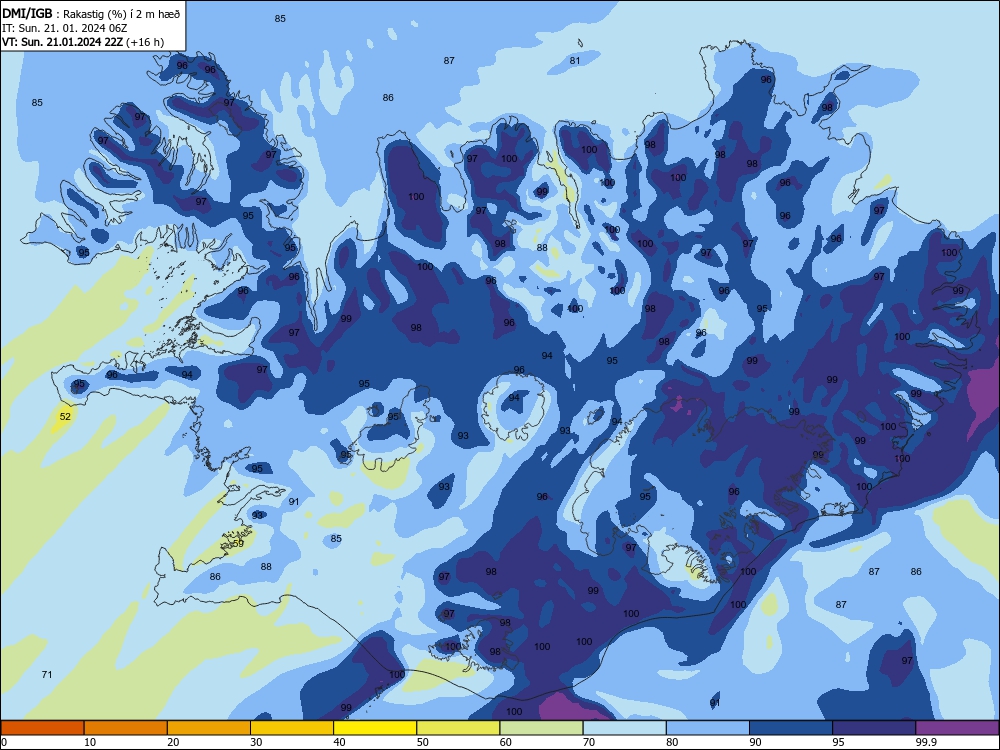Image resolution: width=1000 pixels, height=750 pixels.
Task: Select the bright yellow 40–50 legend swatch
Action: point(375,728)
